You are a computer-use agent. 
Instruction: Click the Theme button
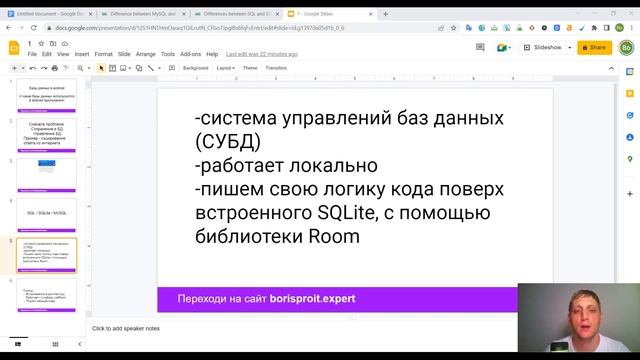(x=250, y=68)
